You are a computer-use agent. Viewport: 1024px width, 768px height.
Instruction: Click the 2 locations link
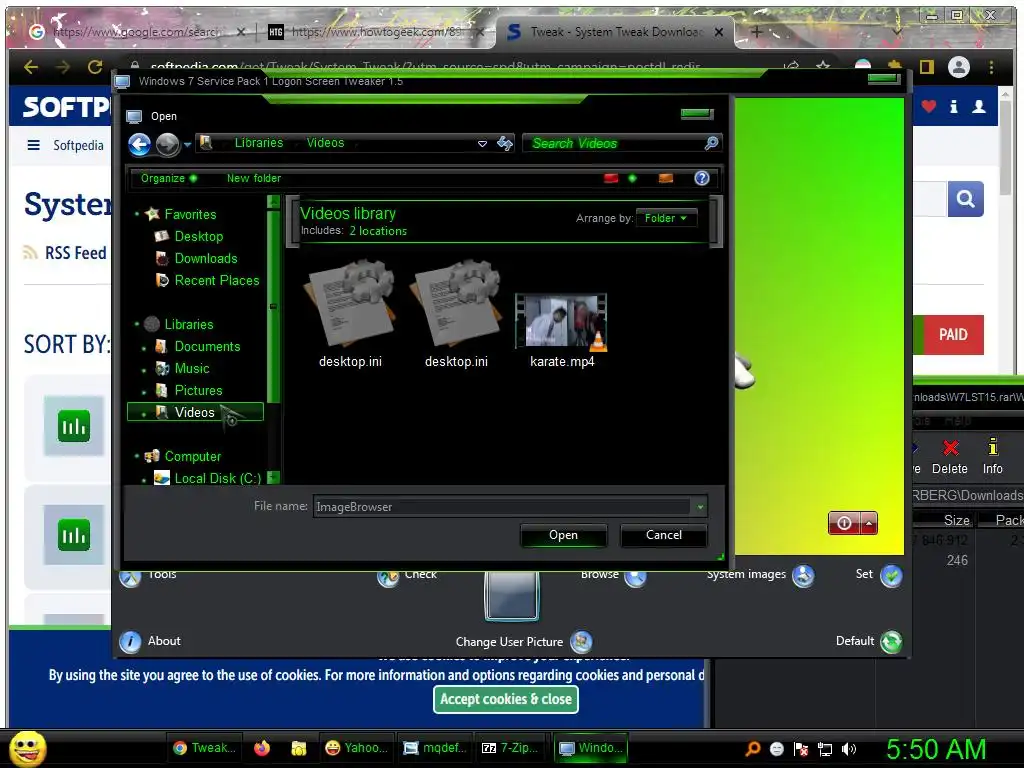click(378, 231)
